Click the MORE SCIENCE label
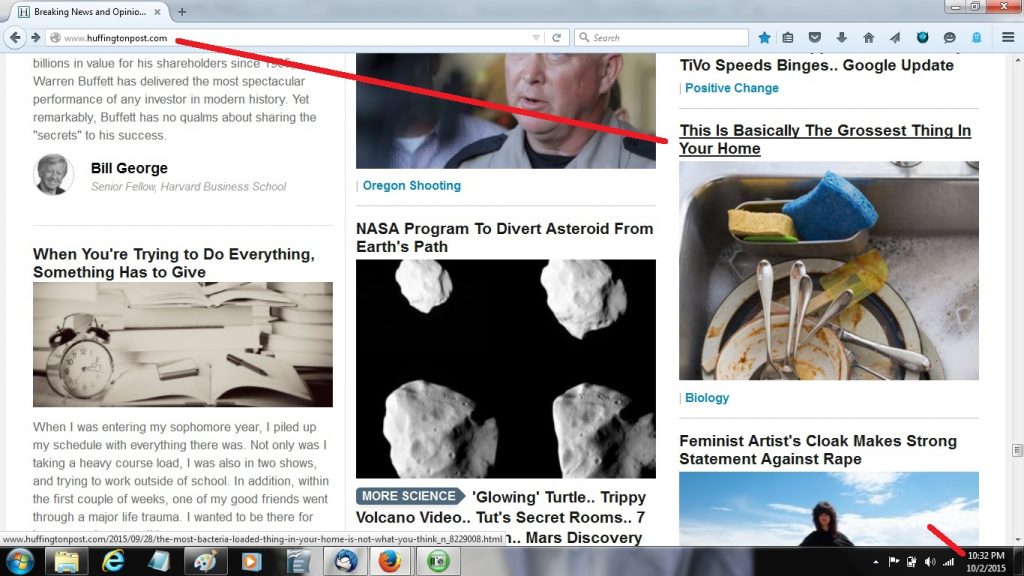 tap(409, 496)
